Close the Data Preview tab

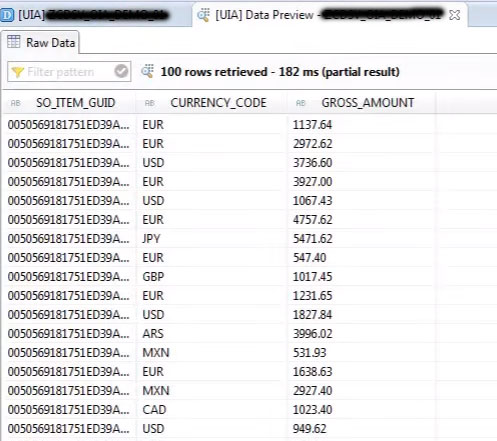coord(454,15)
